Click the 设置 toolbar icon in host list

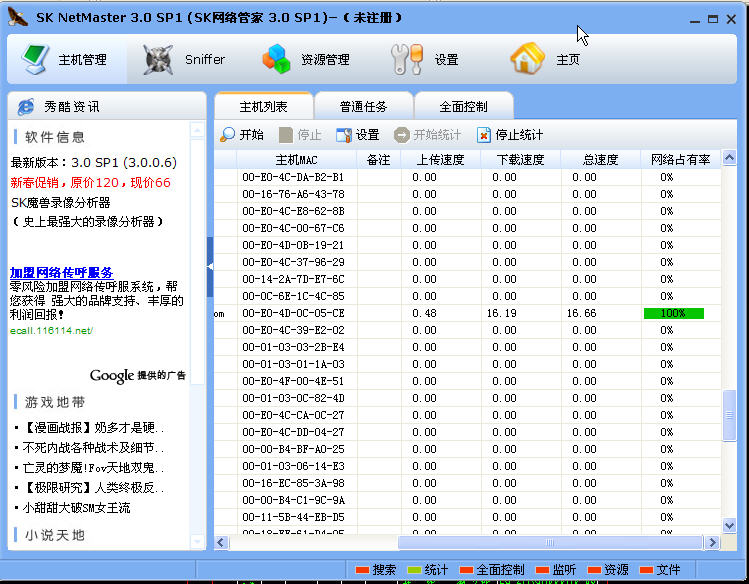pyautogui.click(x=343, y=135)
